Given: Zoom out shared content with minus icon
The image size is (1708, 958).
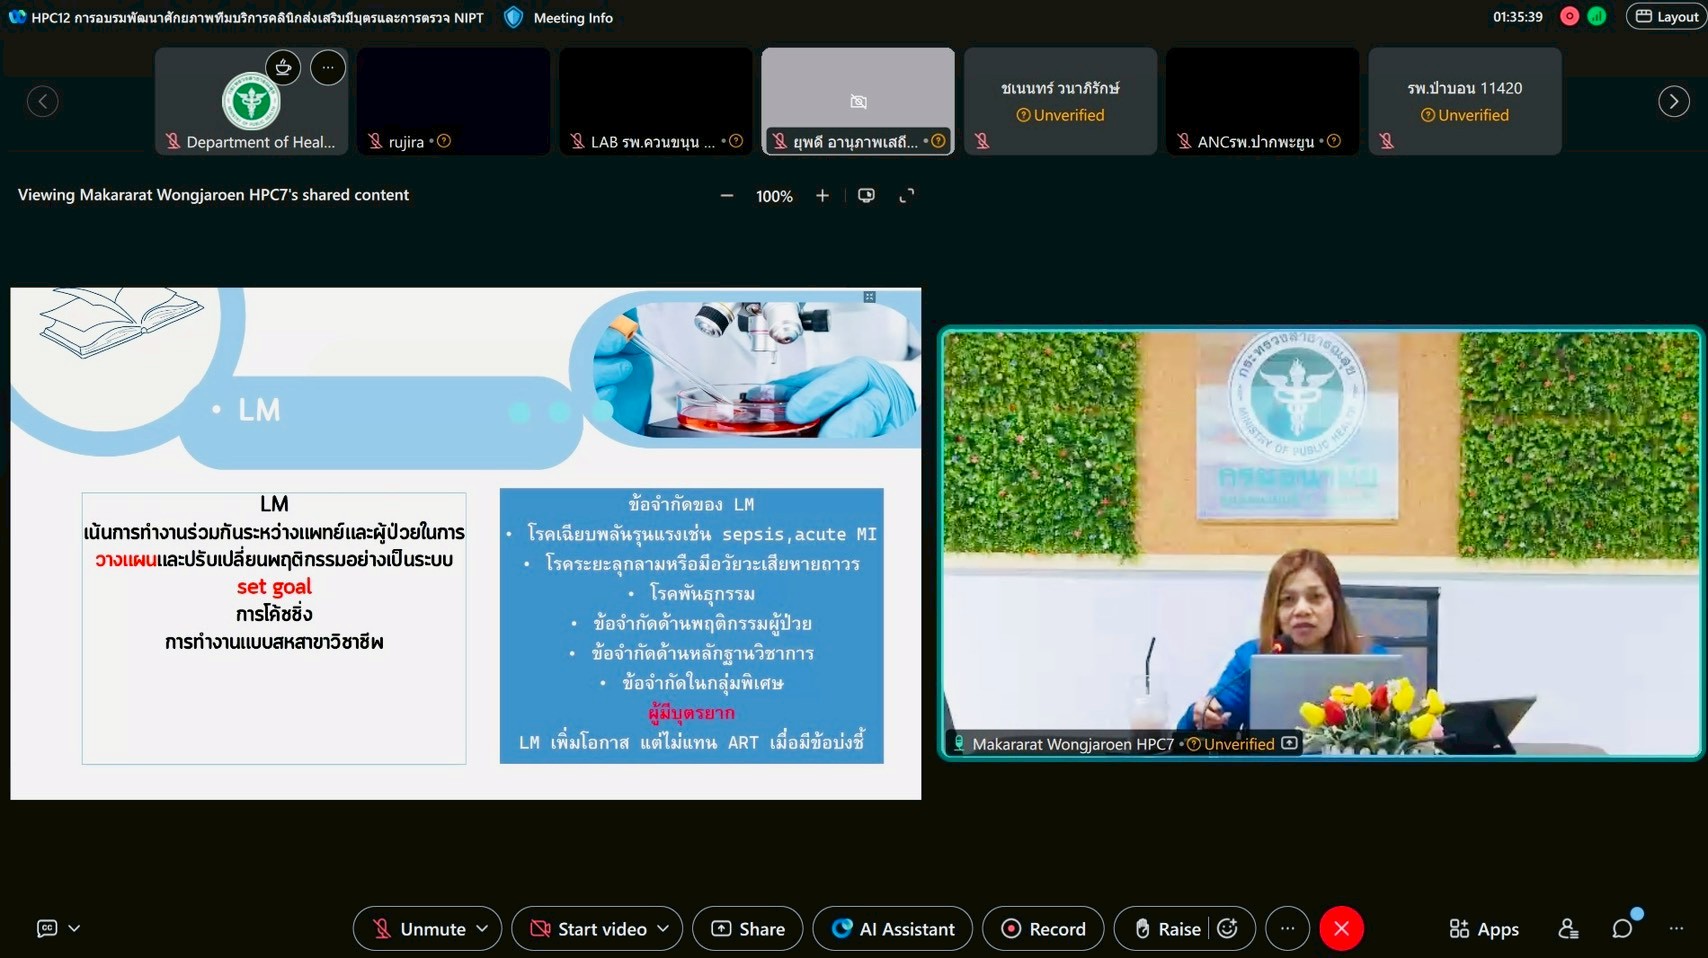Looking at the screenshot, I should pos(727,196).
